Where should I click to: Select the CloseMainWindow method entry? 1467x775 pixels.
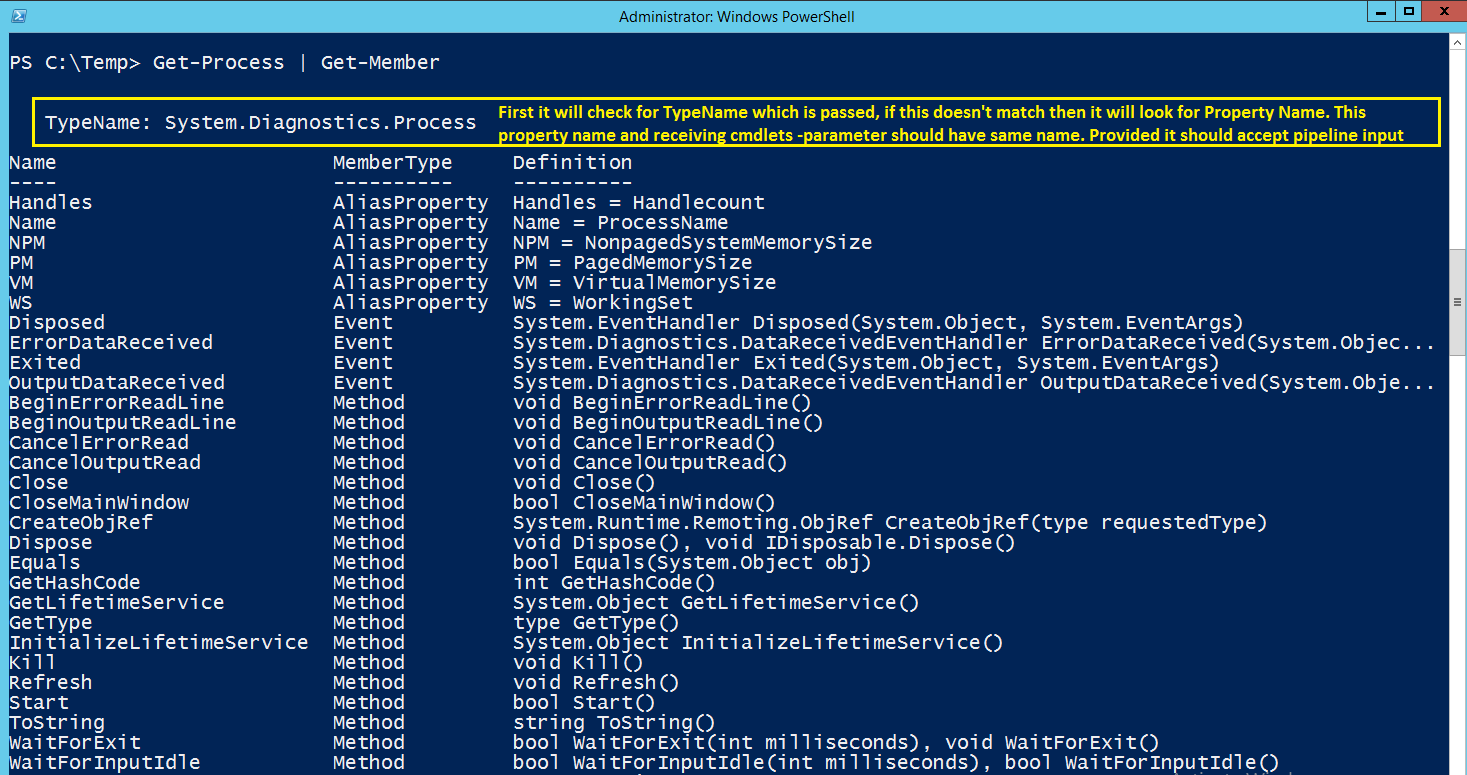pyautogui.click(x=99, y=502)
